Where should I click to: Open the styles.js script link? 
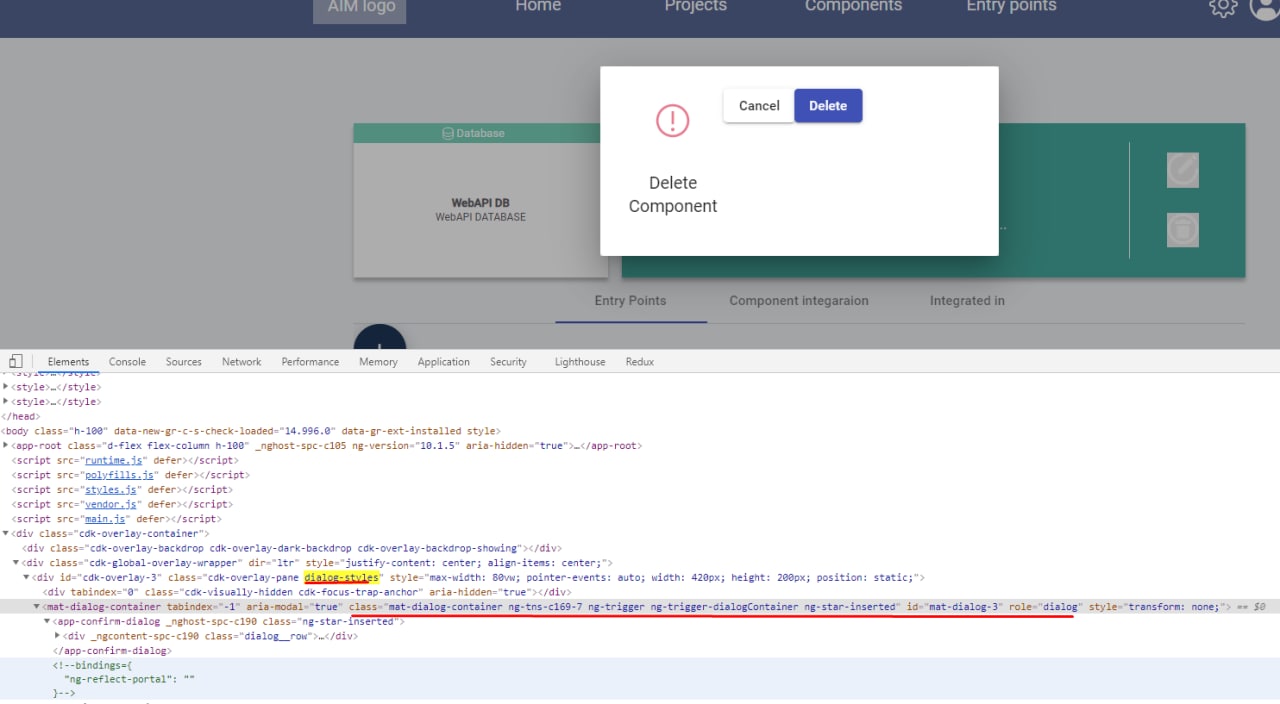click(x=111, y=490)
